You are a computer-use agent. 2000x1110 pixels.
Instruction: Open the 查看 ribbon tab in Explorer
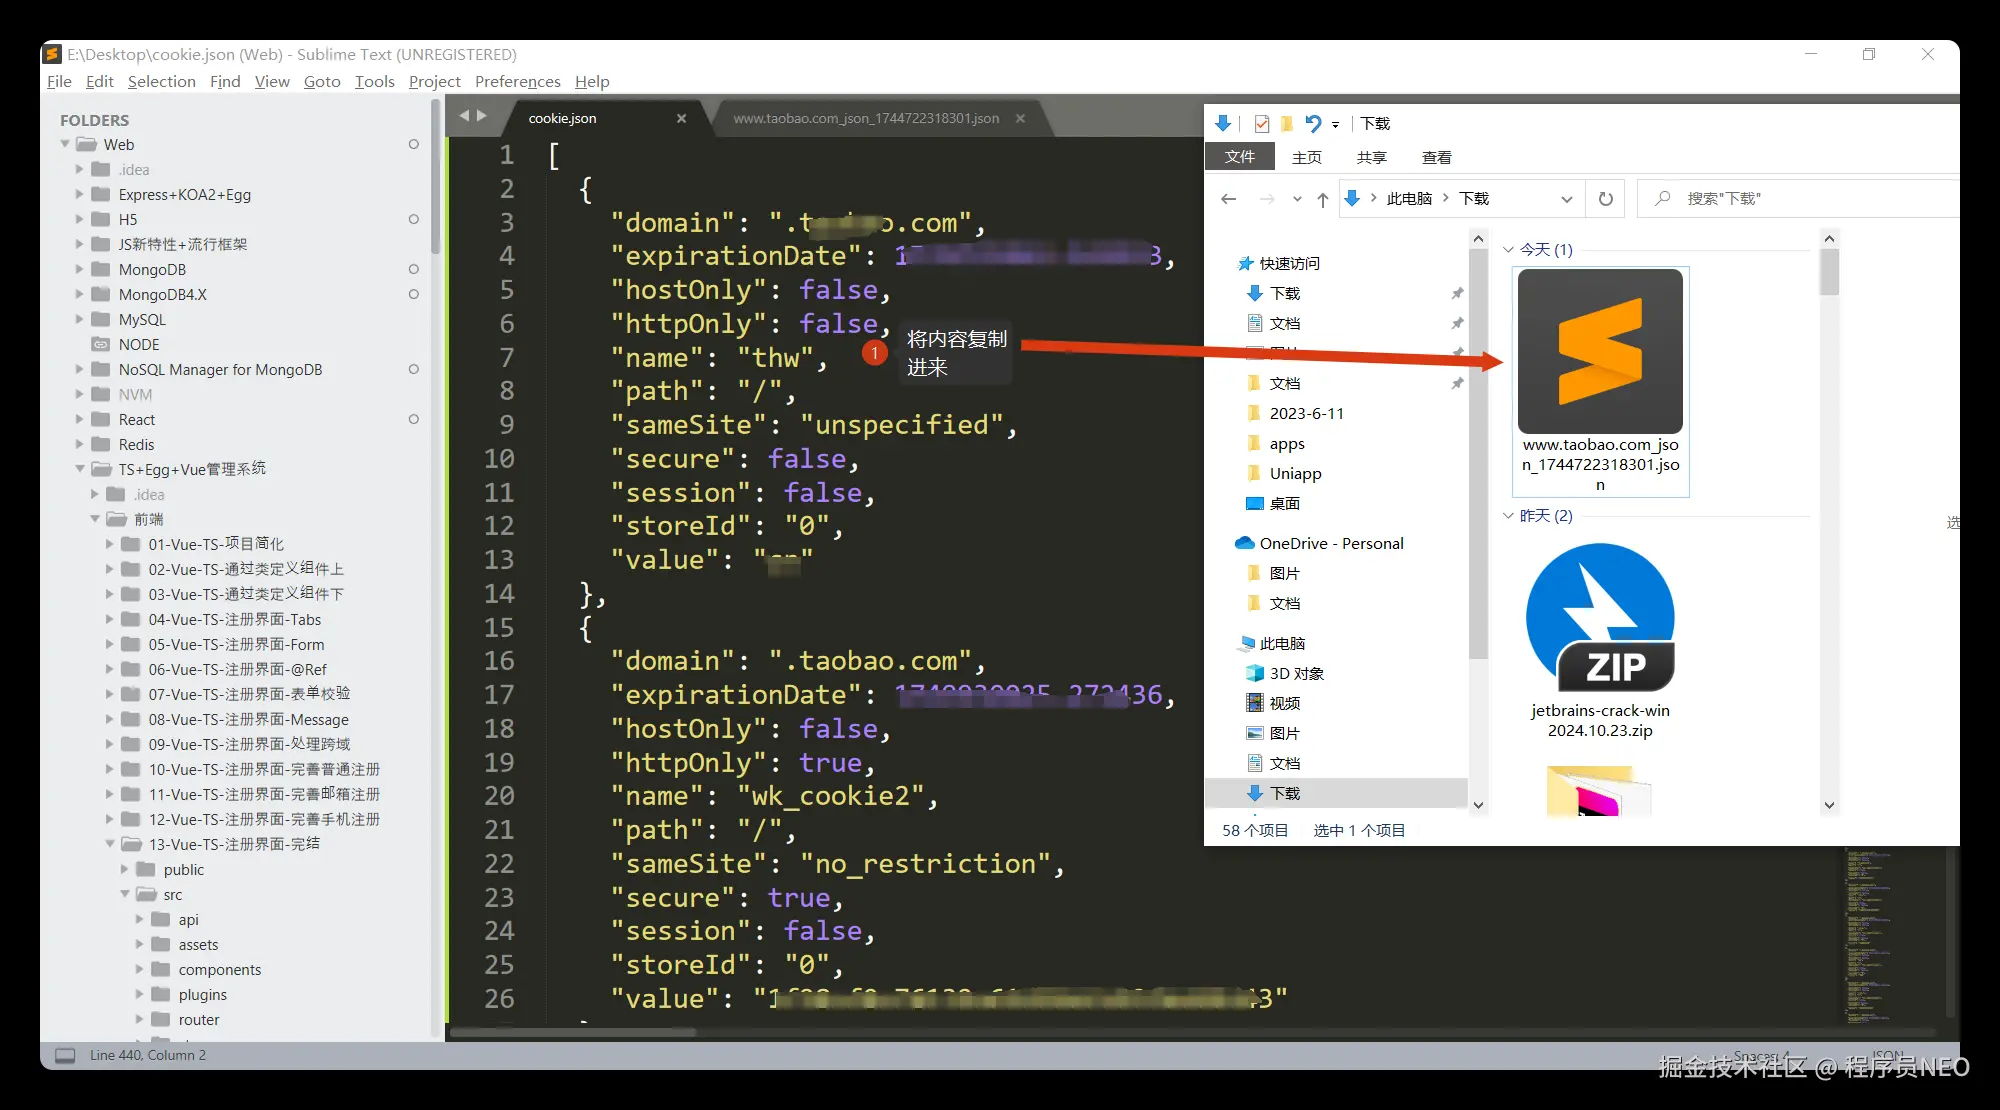coord(1436,157)
